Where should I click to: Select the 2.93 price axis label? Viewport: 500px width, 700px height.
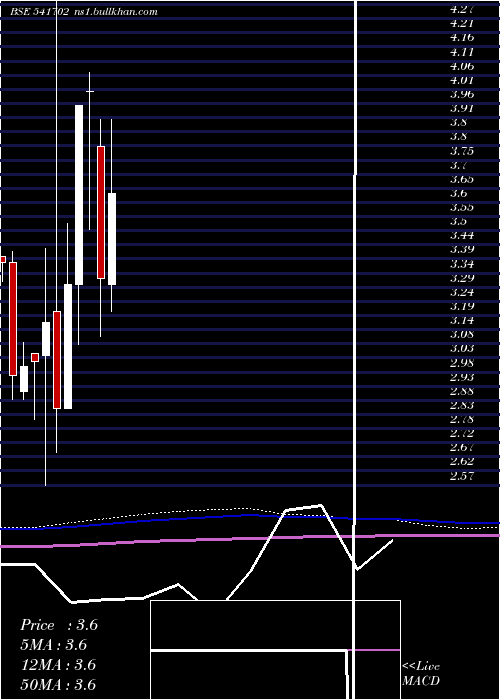click(462, 377)
